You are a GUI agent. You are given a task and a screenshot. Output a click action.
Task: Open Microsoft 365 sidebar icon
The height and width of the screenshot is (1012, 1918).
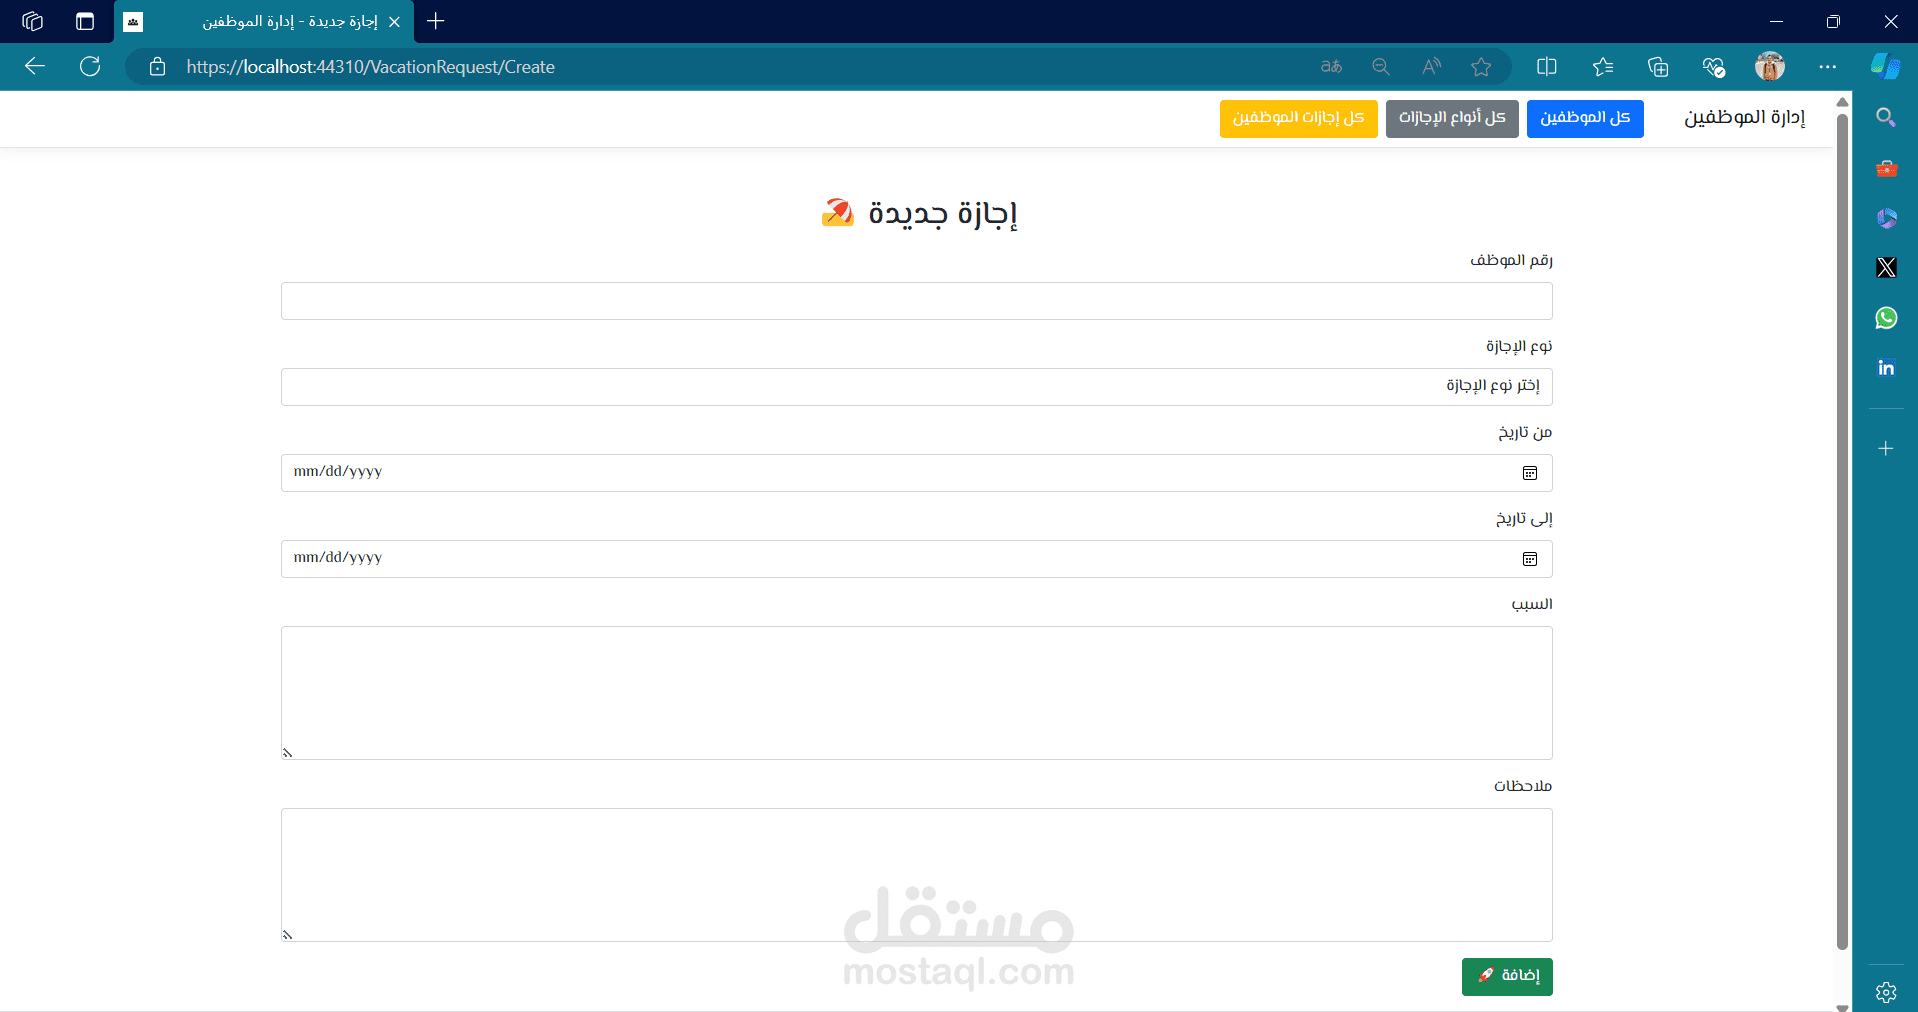pyautogui.click(x=1886, y=218)
